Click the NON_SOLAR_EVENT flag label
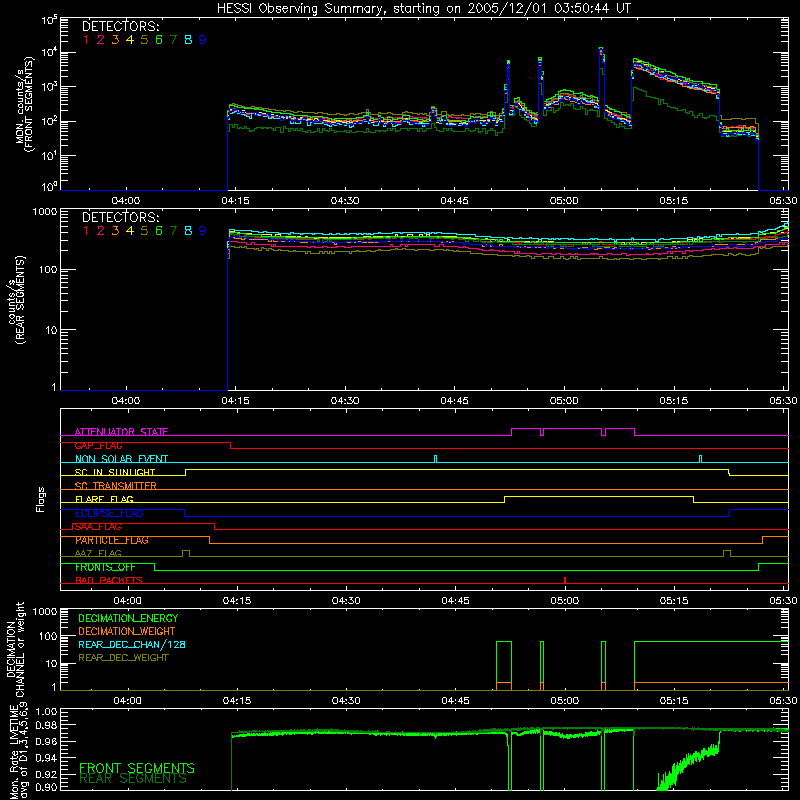 121,459
